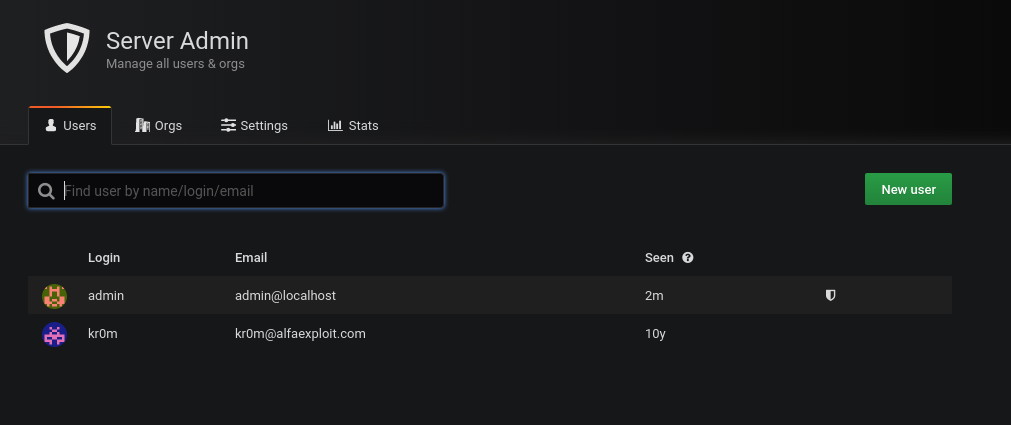Open the admin user's avatar
The height and width of the screenshot is (425, 1011).
(54, 296)
